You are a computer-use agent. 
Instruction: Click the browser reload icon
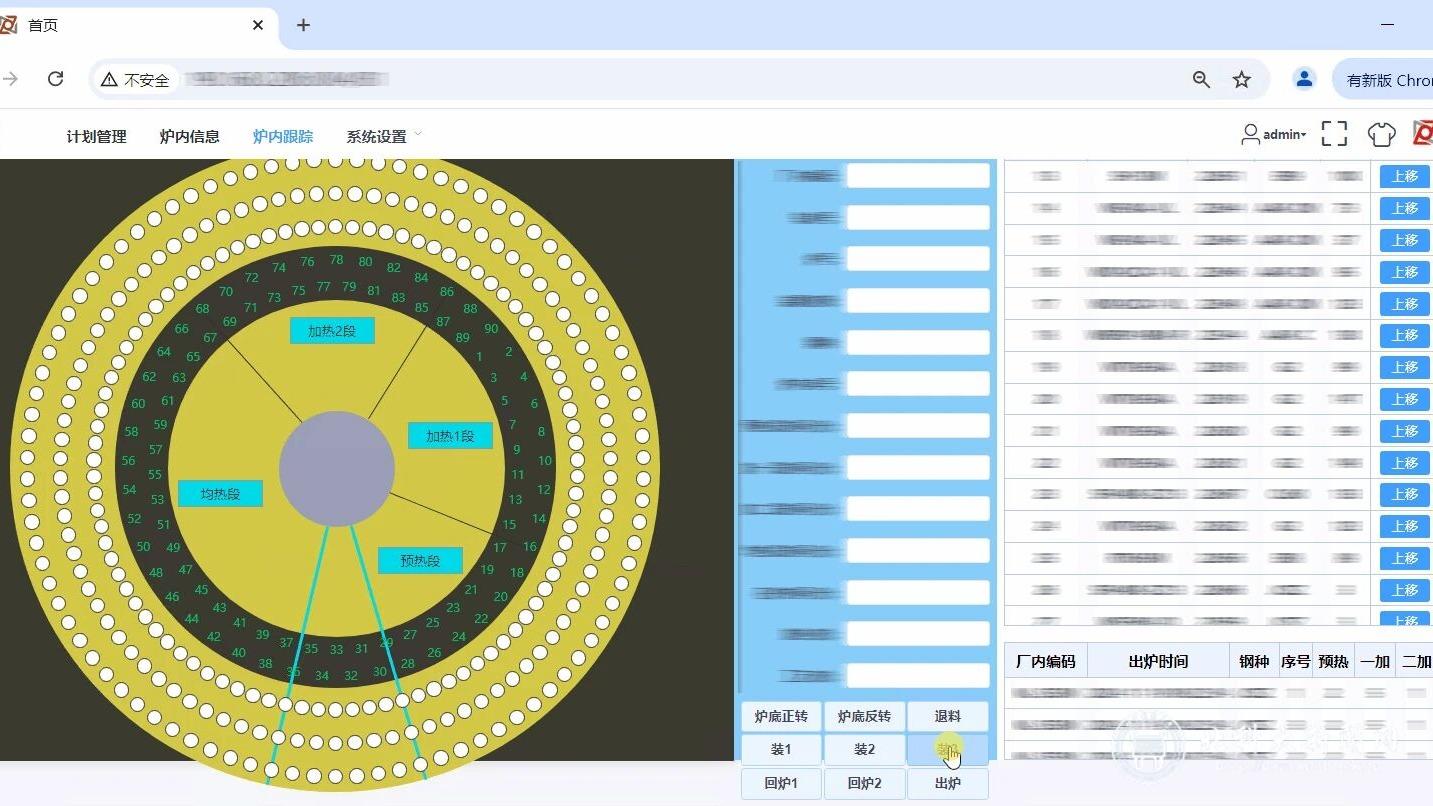[56, 79]
